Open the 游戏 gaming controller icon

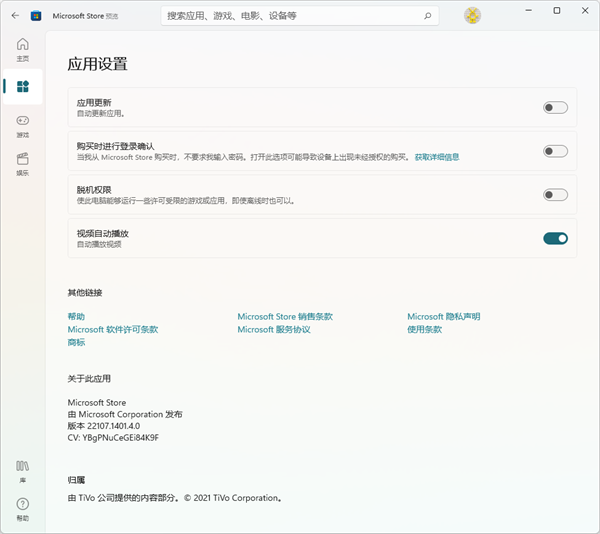click(22, 124)
